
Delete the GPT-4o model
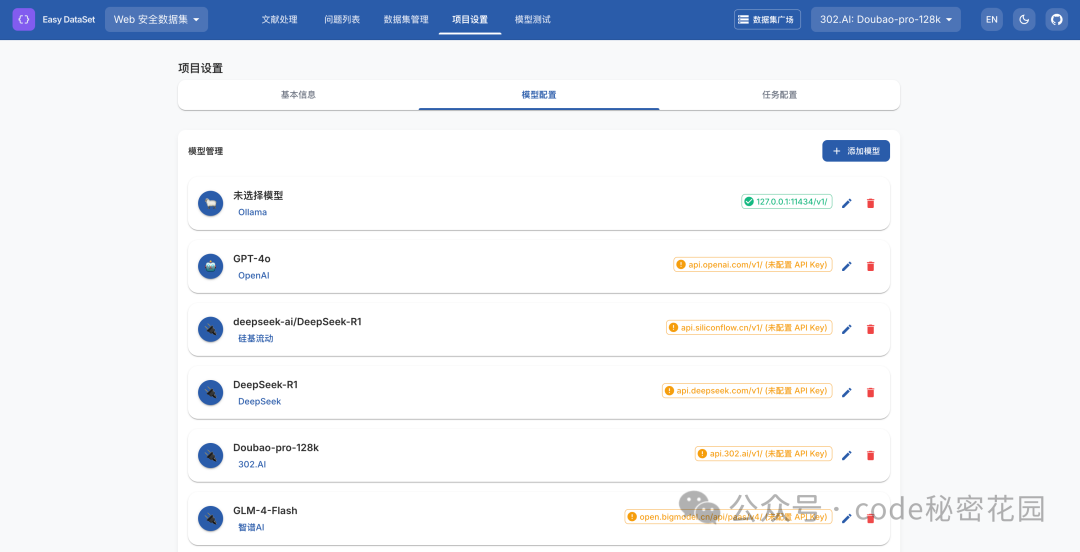[871, 266]
